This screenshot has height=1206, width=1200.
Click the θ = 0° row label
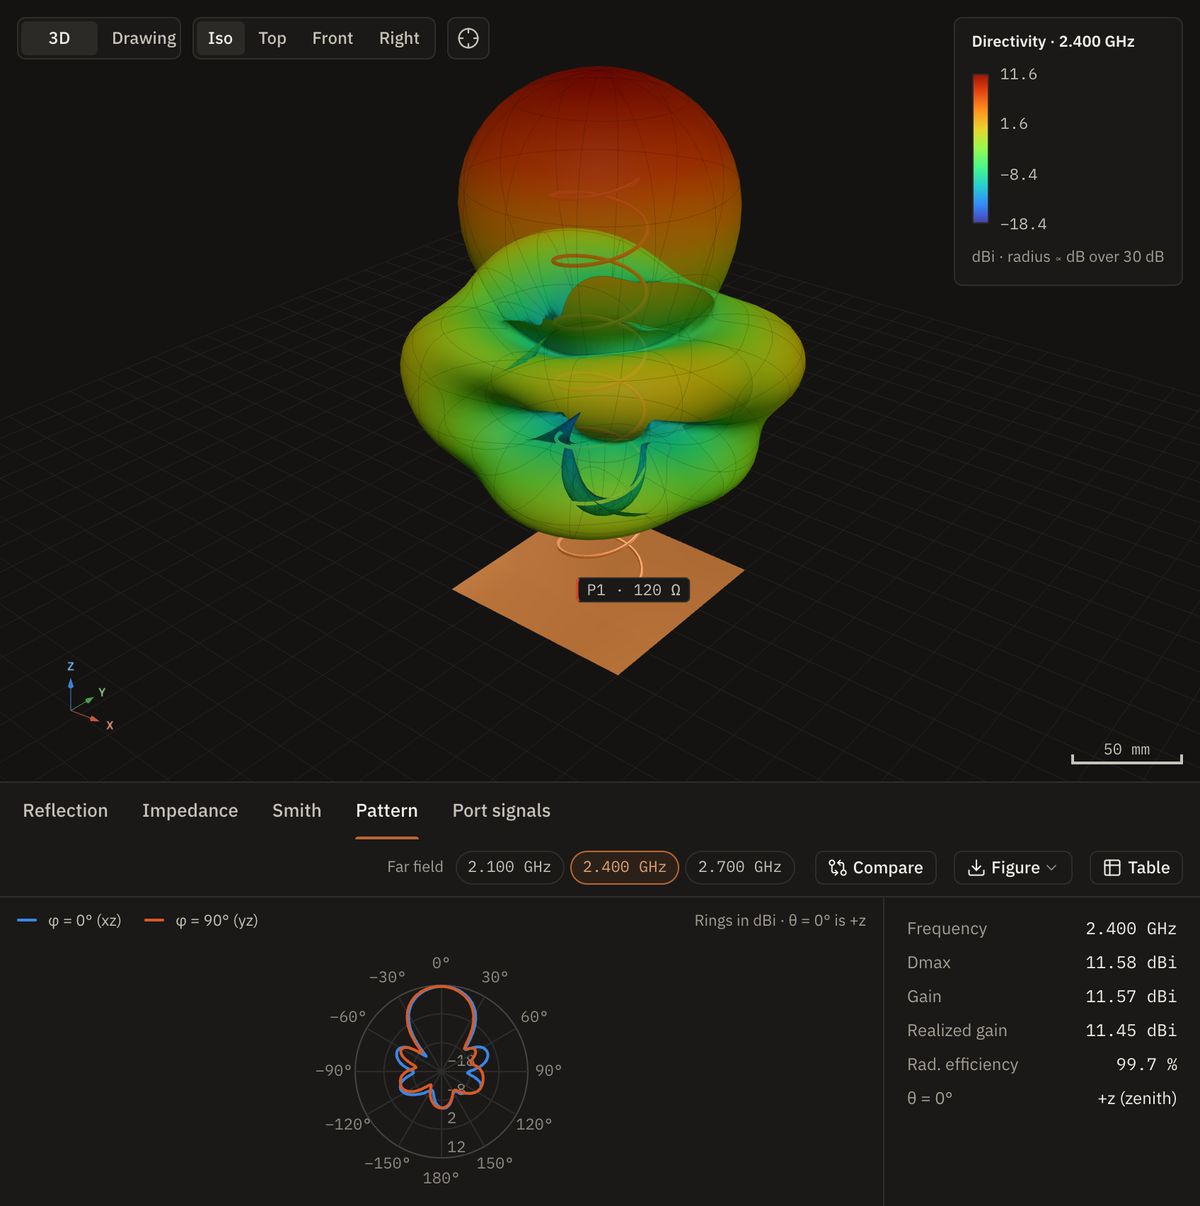point(930,1098)
